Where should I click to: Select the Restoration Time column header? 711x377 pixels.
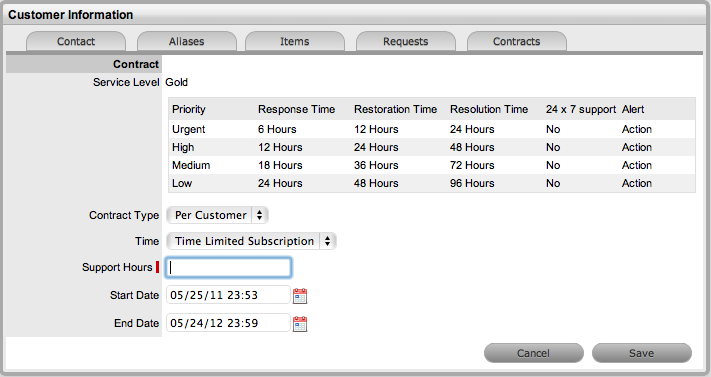(395, 109)
